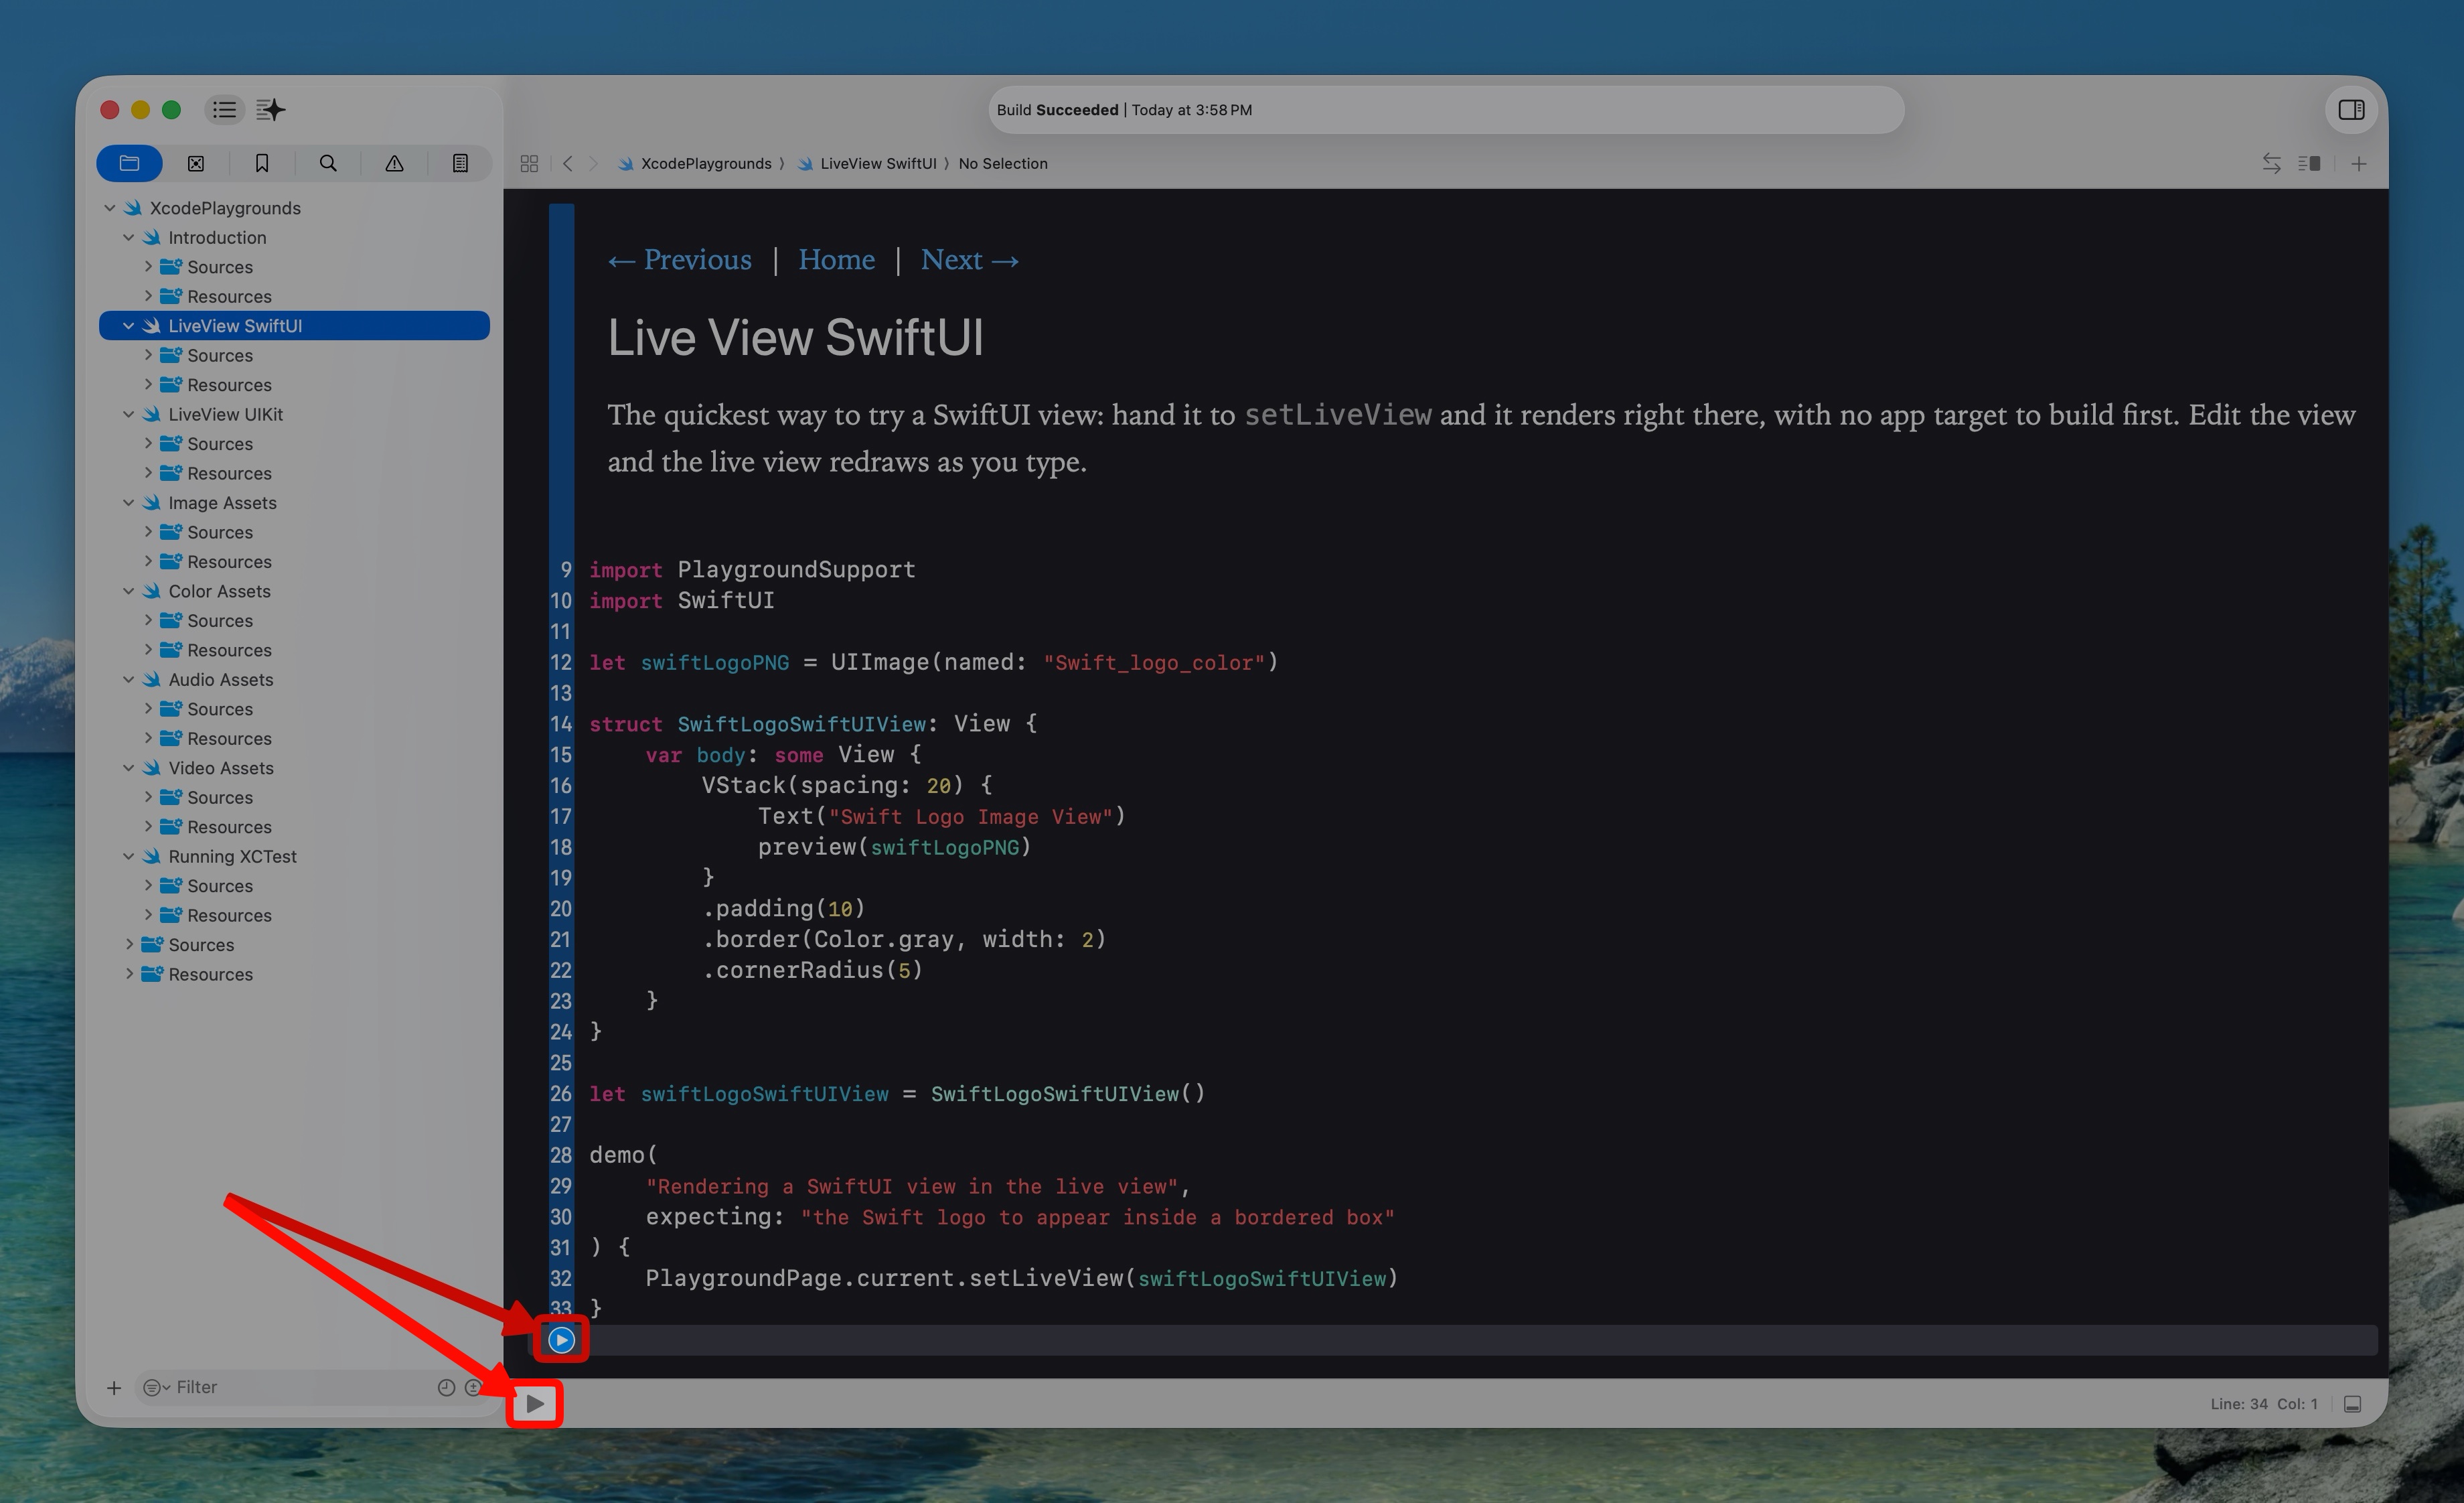Image resolution: width=2464 pixels, height=1503 pixels.
Task: Follow the Home link
Action: tap(836, 260)
